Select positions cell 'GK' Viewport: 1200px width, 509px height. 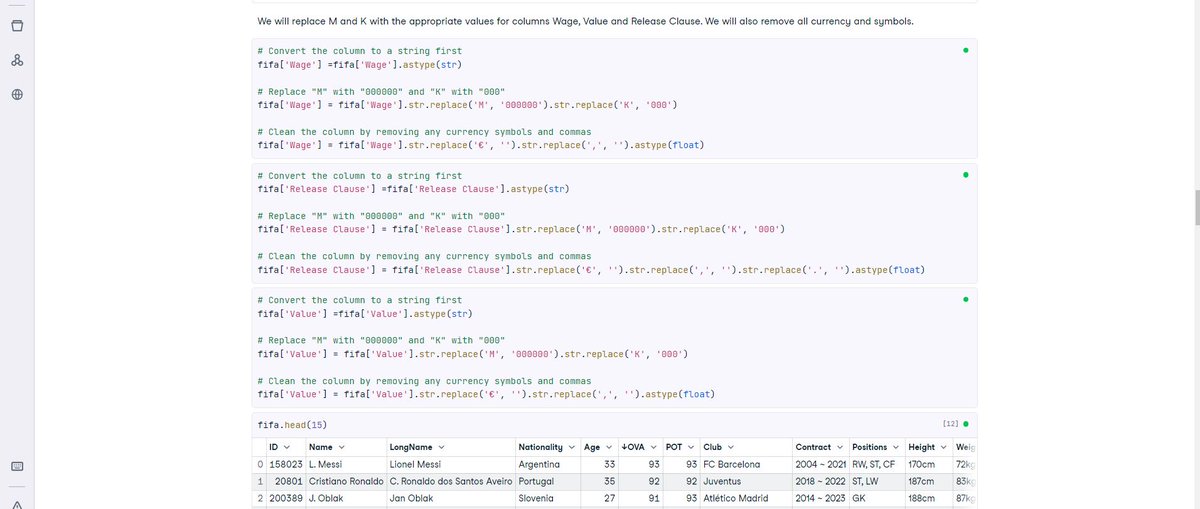(877, 499)
